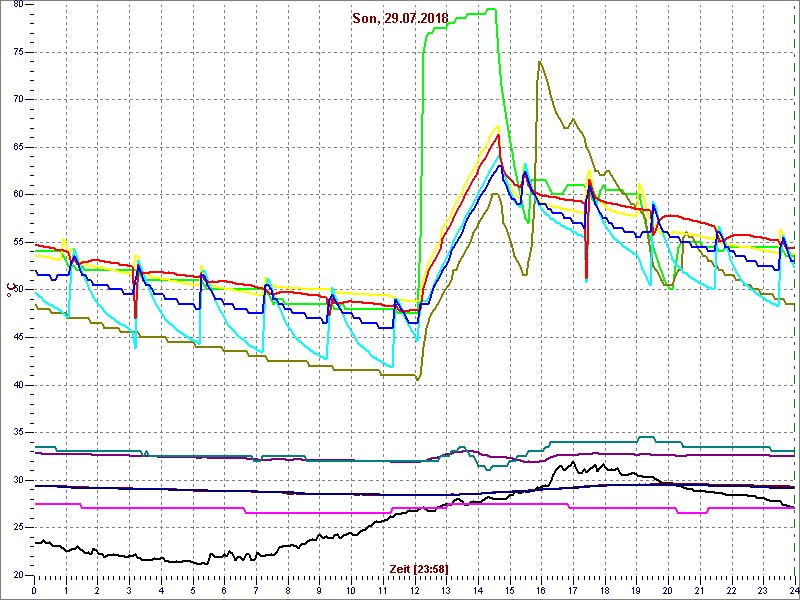Click the black curve's highest point near 32°C
800x600 pixels.
click(x=573, y=462)
